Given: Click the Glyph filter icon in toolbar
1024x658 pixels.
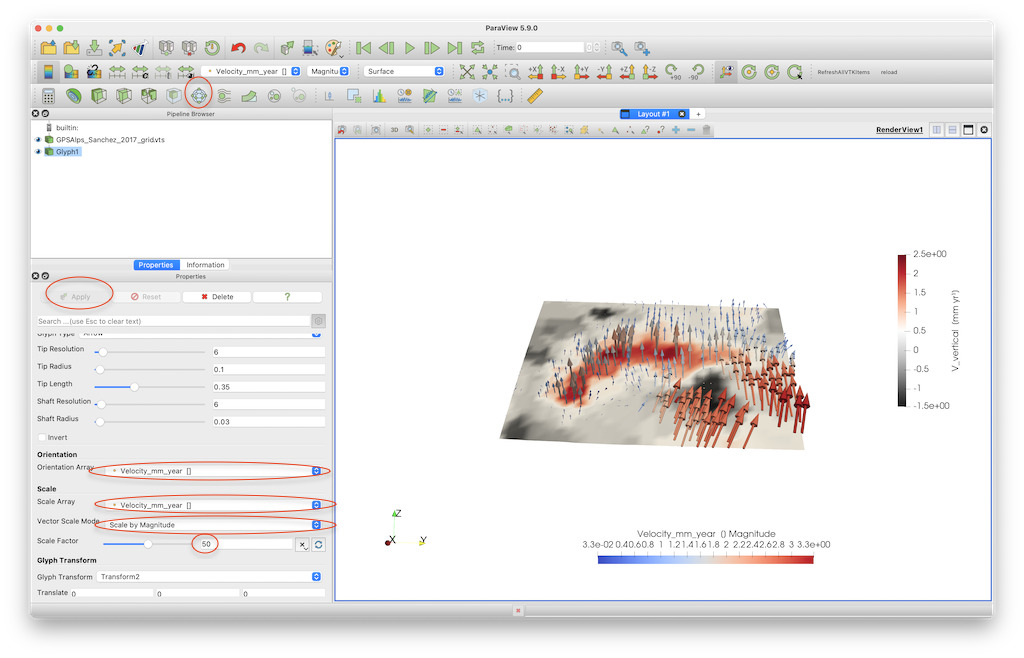Looking at the screenshot, I should 198,96.
